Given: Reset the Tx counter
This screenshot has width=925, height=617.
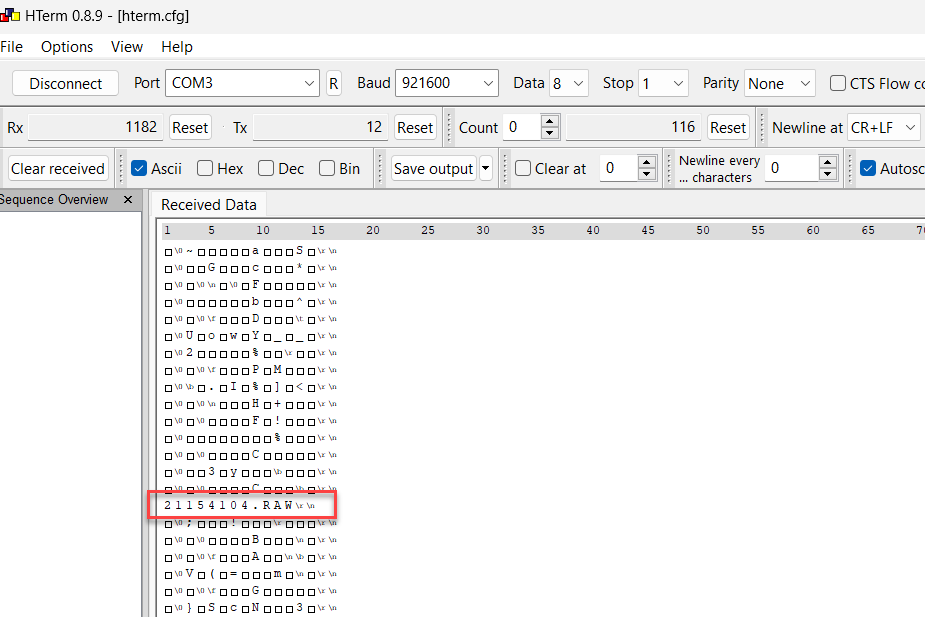Looking at the screenshot, I should point(414,128).
